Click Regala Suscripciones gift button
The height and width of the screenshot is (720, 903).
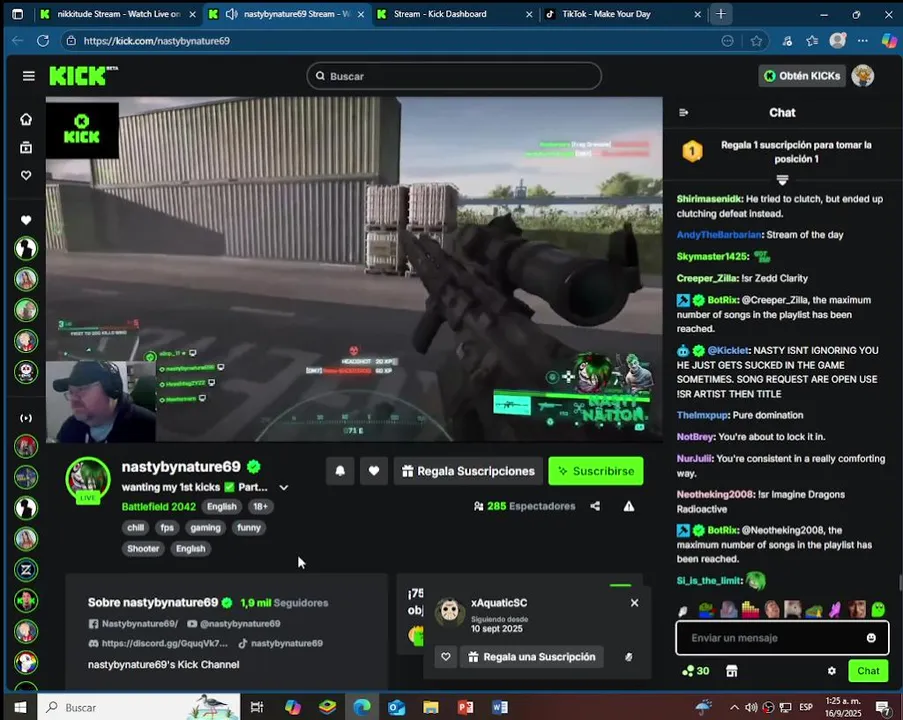pos(468,471)
